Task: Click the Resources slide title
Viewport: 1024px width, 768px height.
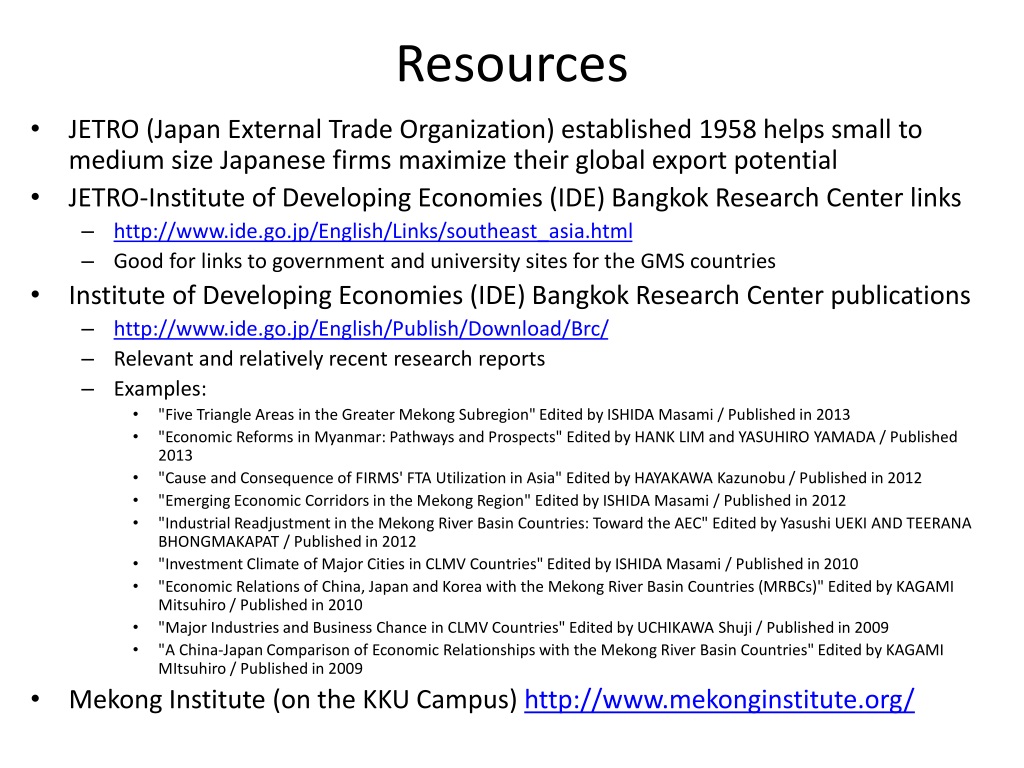Action: pos(512,64)
